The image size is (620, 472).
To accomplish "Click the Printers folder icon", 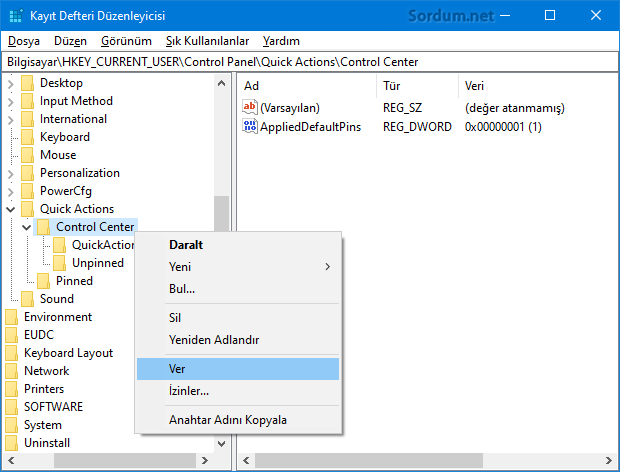I will point(12,389).
